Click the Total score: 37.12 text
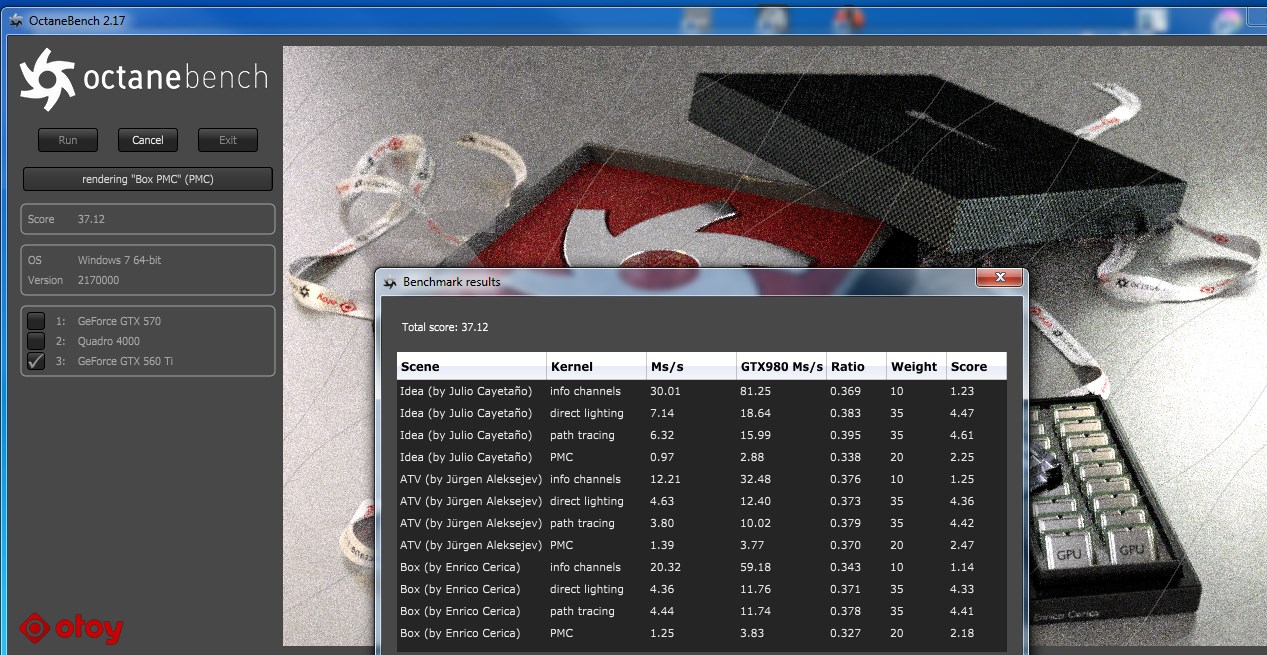Screen dimensions: 1267x655 (x=445, y=327)
